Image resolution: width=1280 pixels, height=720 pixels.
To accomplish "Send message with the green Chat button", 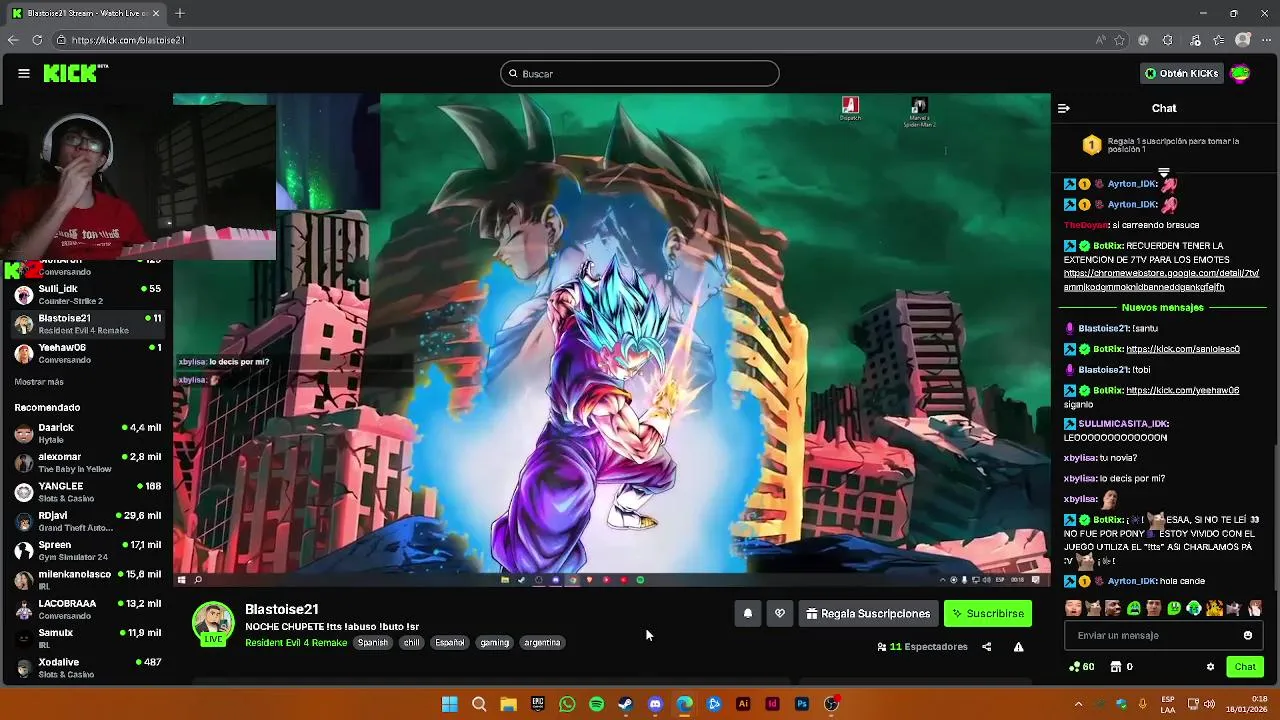I will tap(1245, 667).
